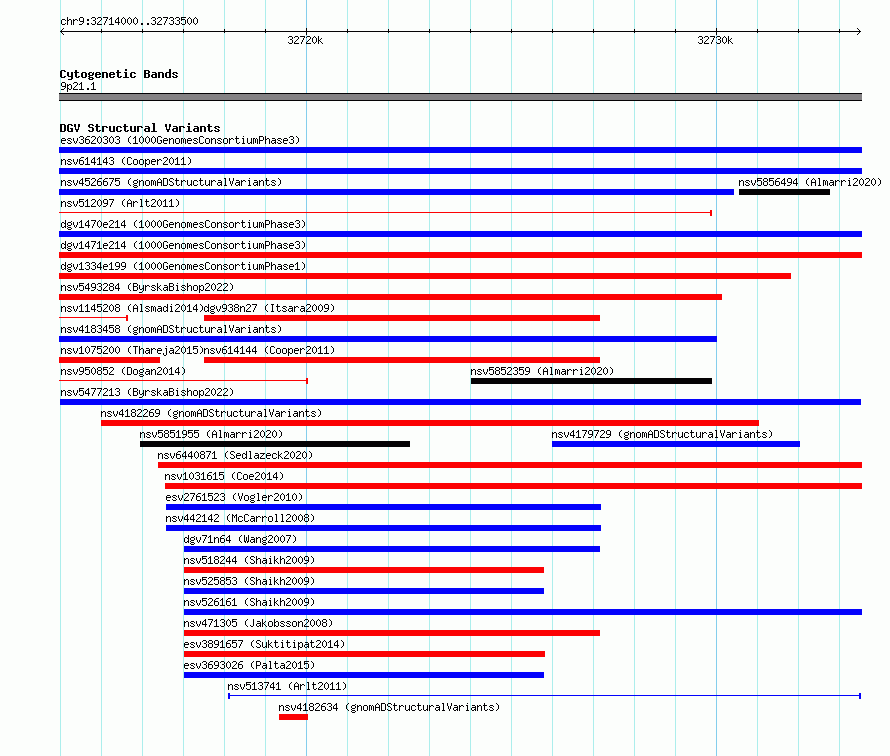The image size is (890, 756).
Task: Open the nsv1031615 (Coe2014) label
Action: tap(224, 476)
